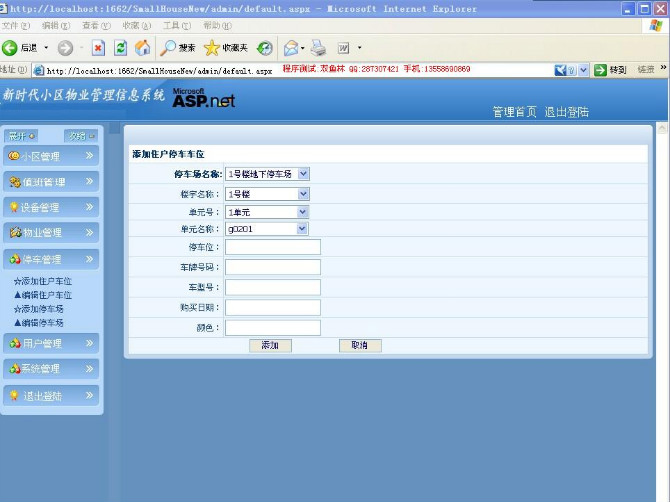Open the 帮助 menu

coord(217,26)
